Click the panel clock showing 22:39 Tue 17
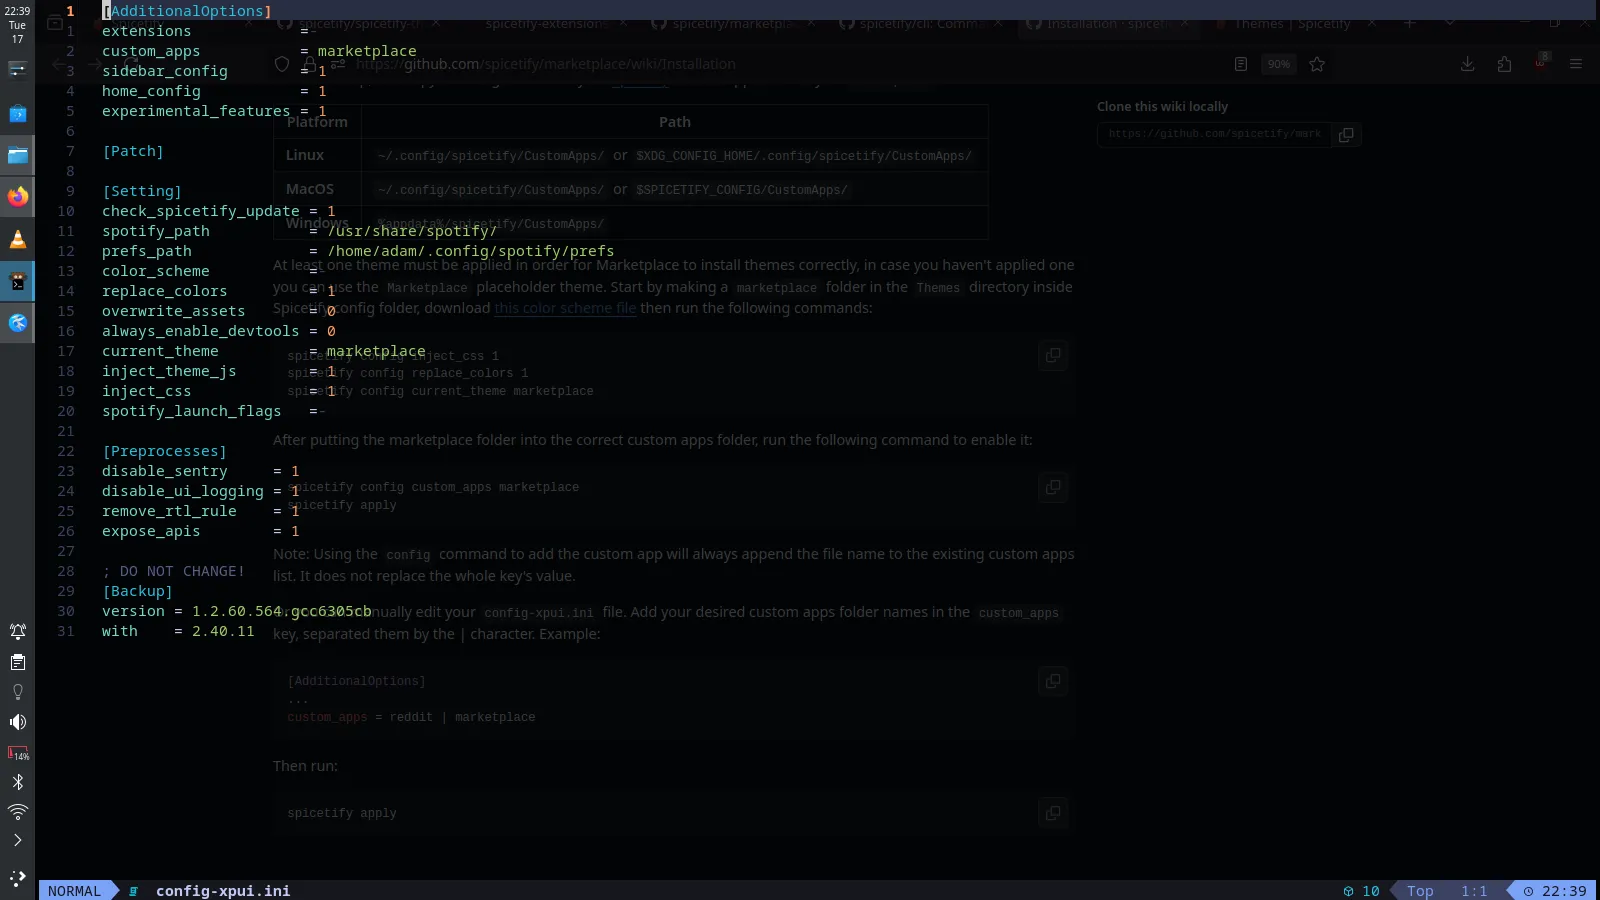The height and width of the screenshot is (900, 1600). pyautogui.click(x=17, y=25)
